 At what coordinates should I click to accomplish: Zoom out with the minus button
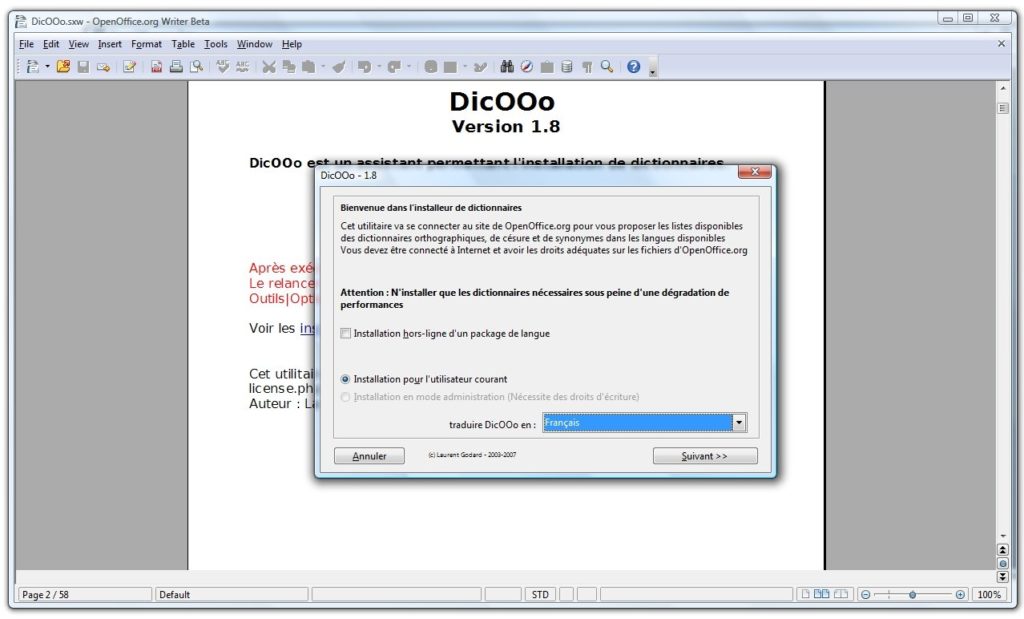(x=866, y=595)
